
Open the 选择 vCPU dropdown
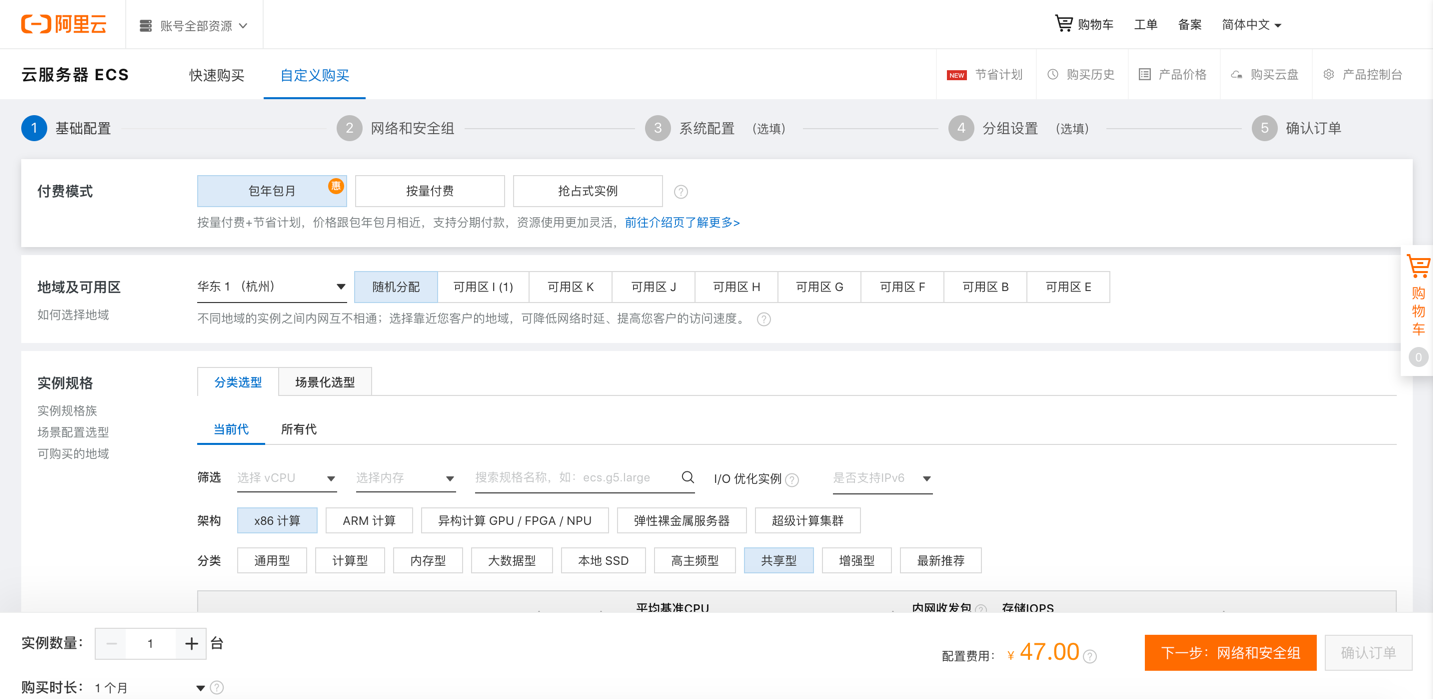click(286, 479)
